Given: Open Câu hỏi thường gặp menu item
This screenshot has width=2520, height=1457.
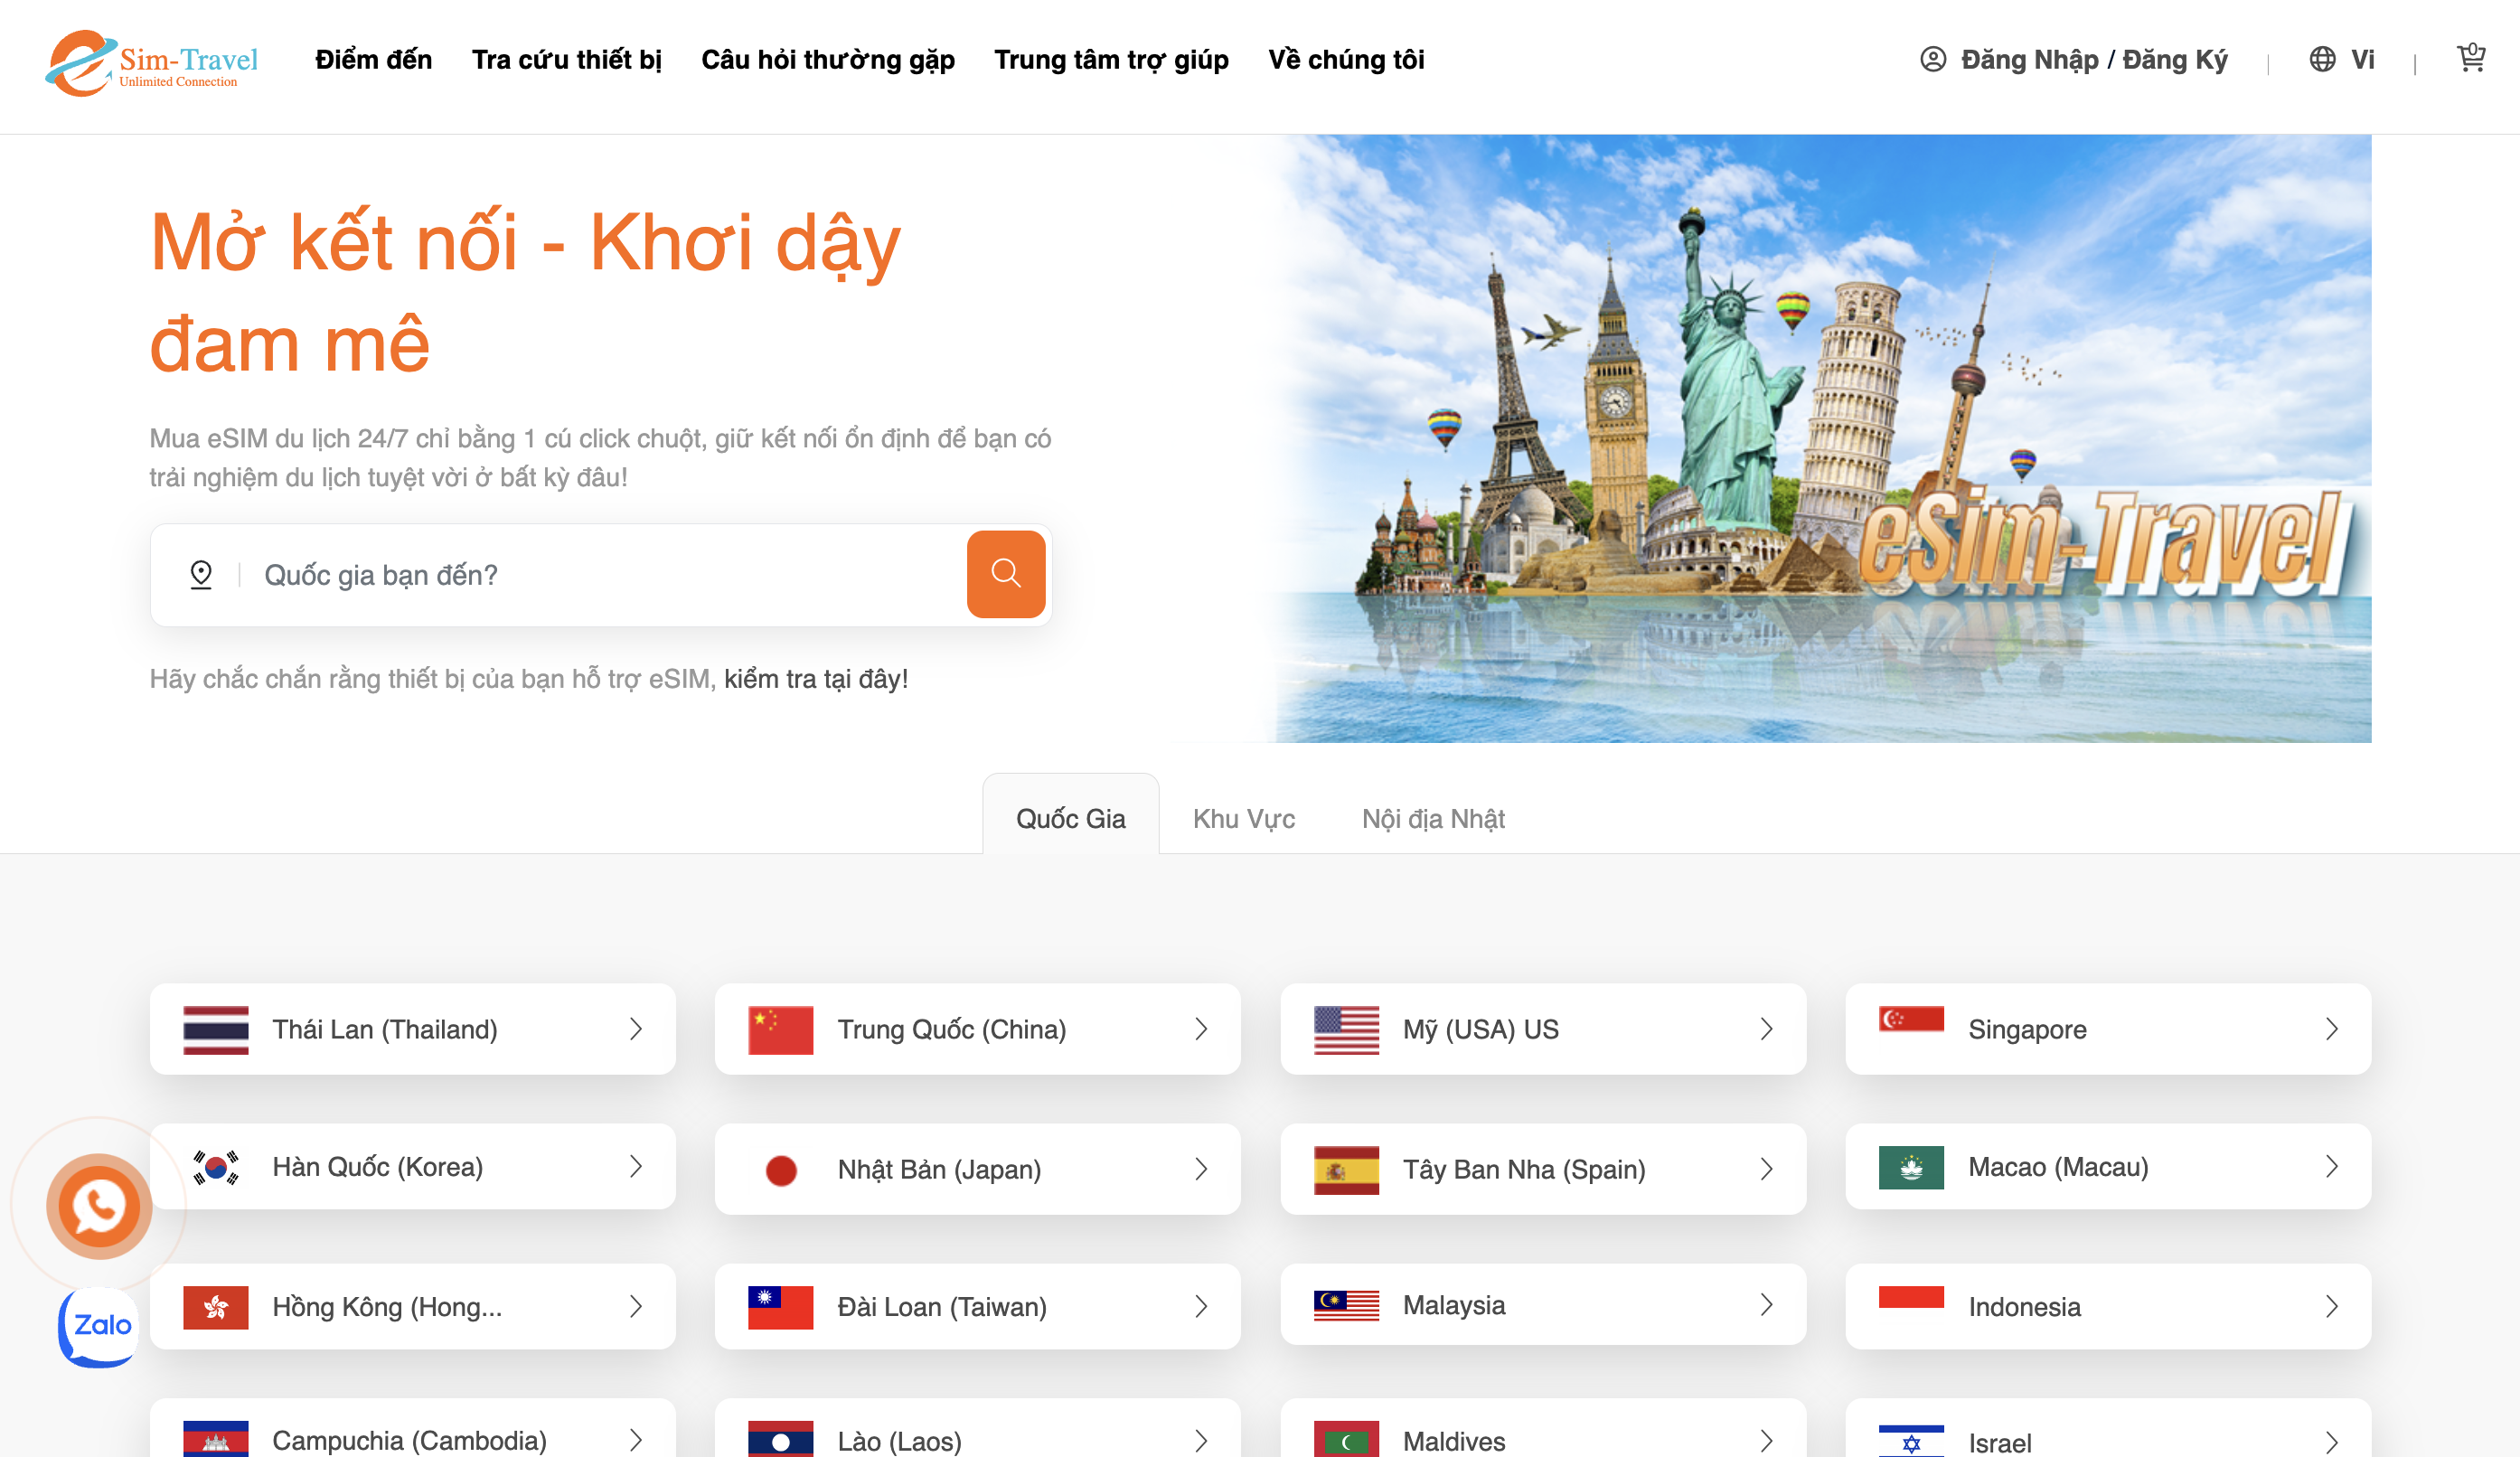Looking at the screenshot, I should point(828,60).
